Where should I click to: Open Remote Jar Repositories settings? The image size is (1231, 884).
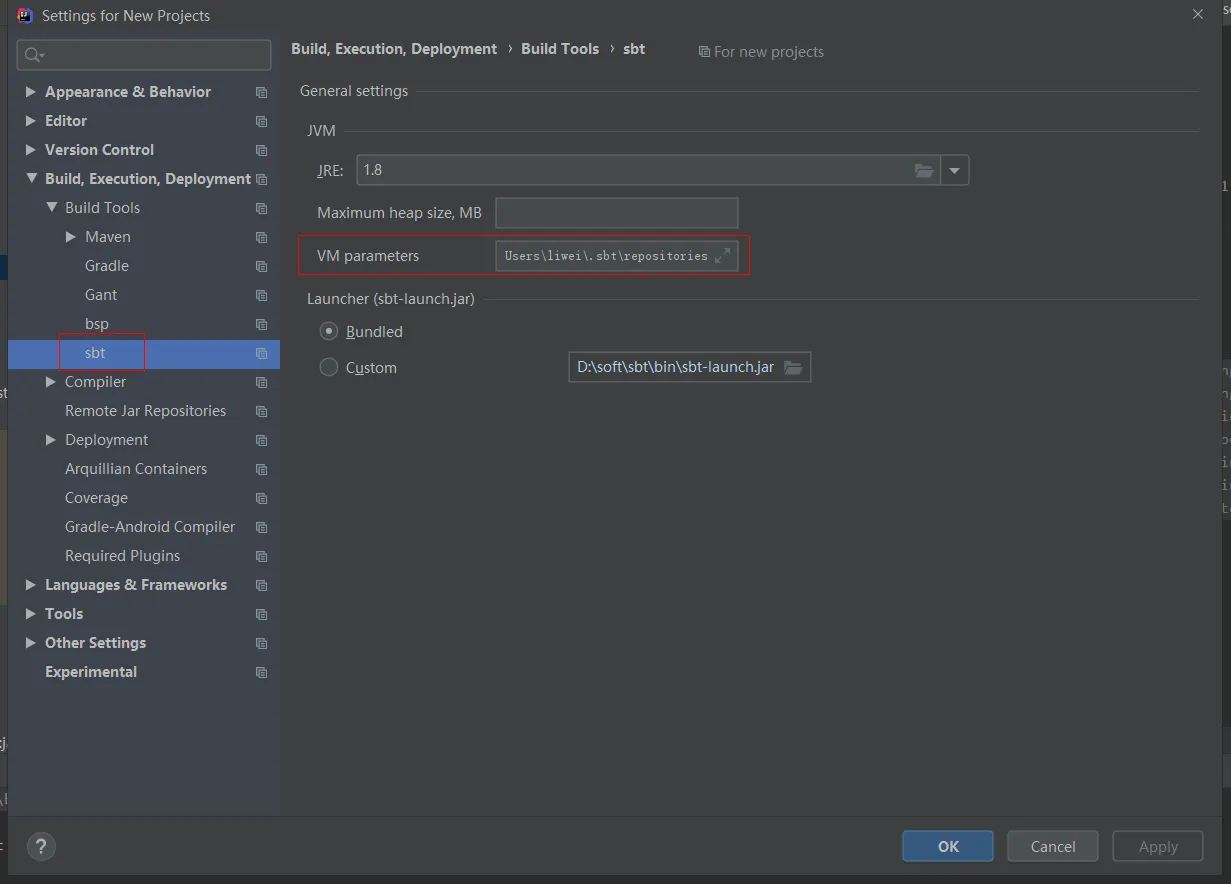[x=145, y=411]
